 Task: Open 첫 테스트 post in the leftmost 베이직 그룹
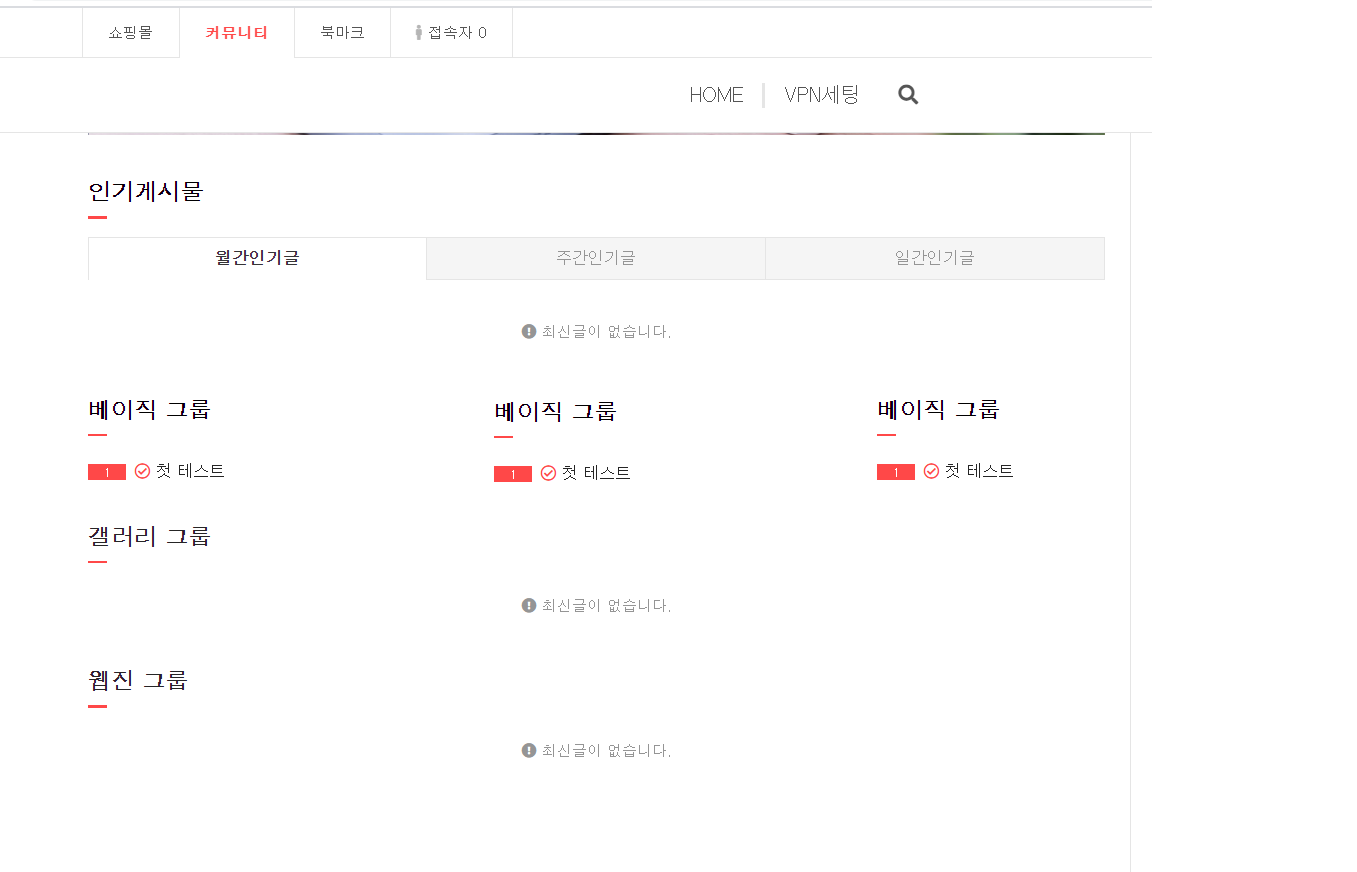(x=190, y=471)
